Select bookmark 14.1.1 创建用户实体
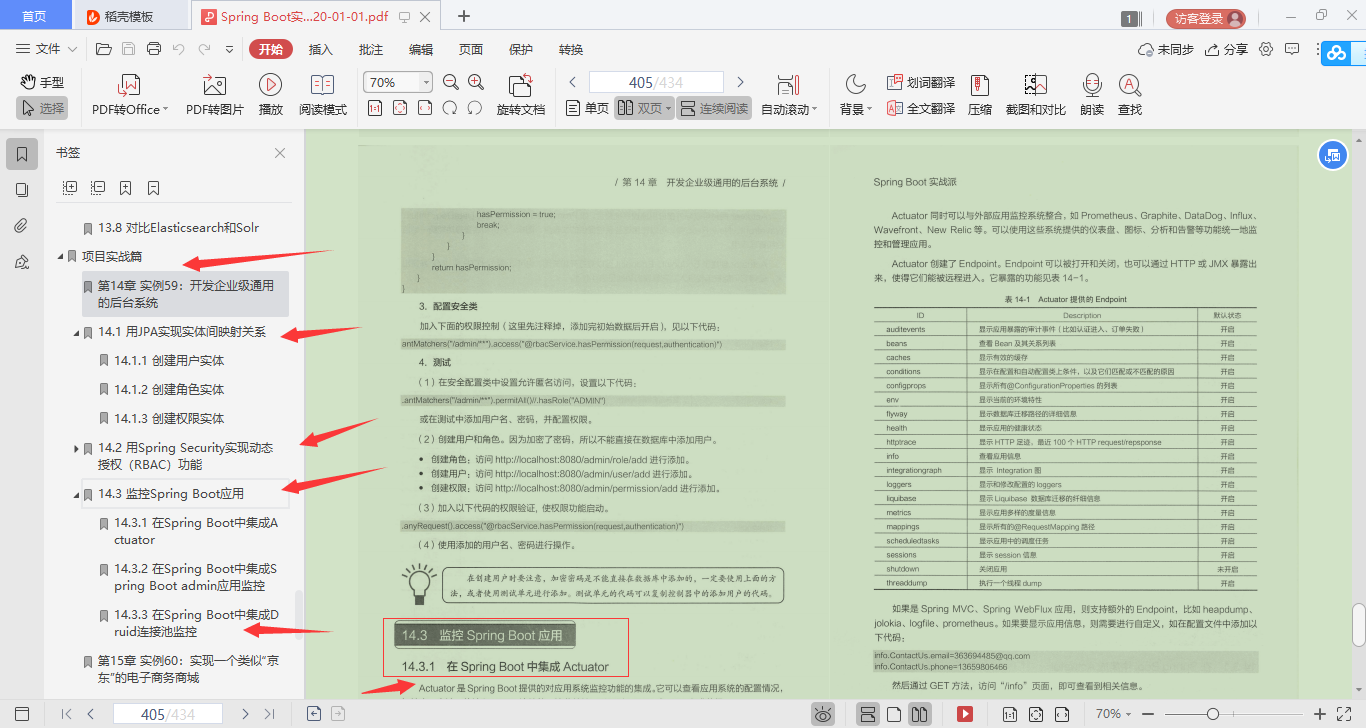 (169, 360)
